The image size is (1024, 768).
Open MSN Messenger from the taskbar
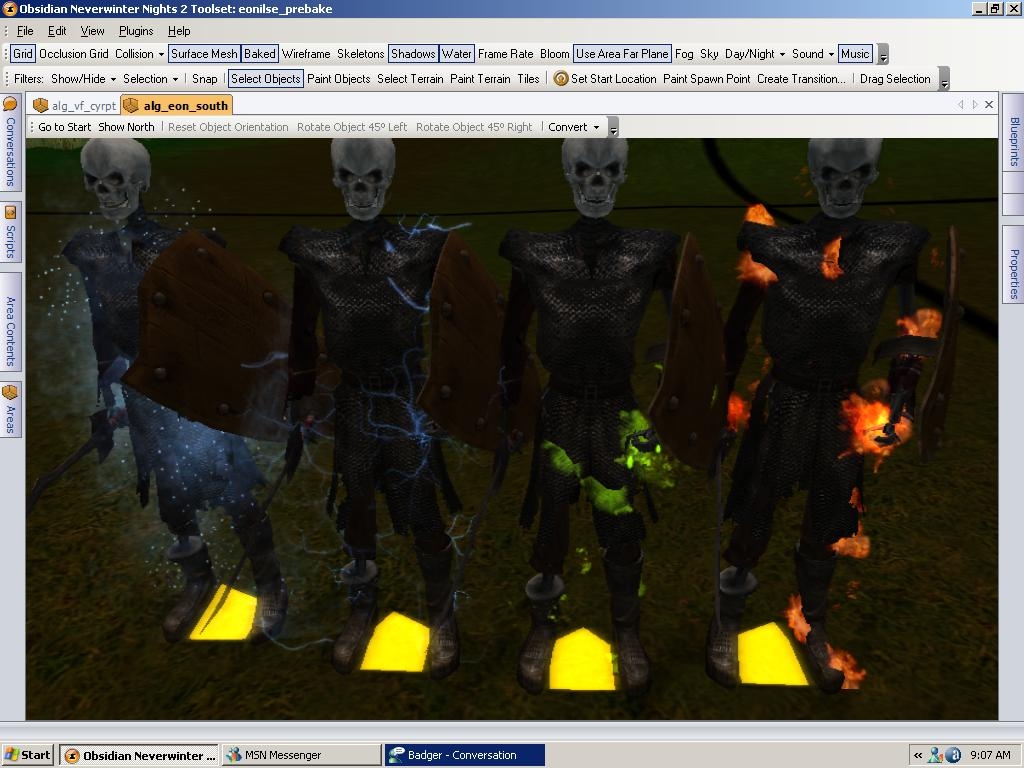[300, 755]
